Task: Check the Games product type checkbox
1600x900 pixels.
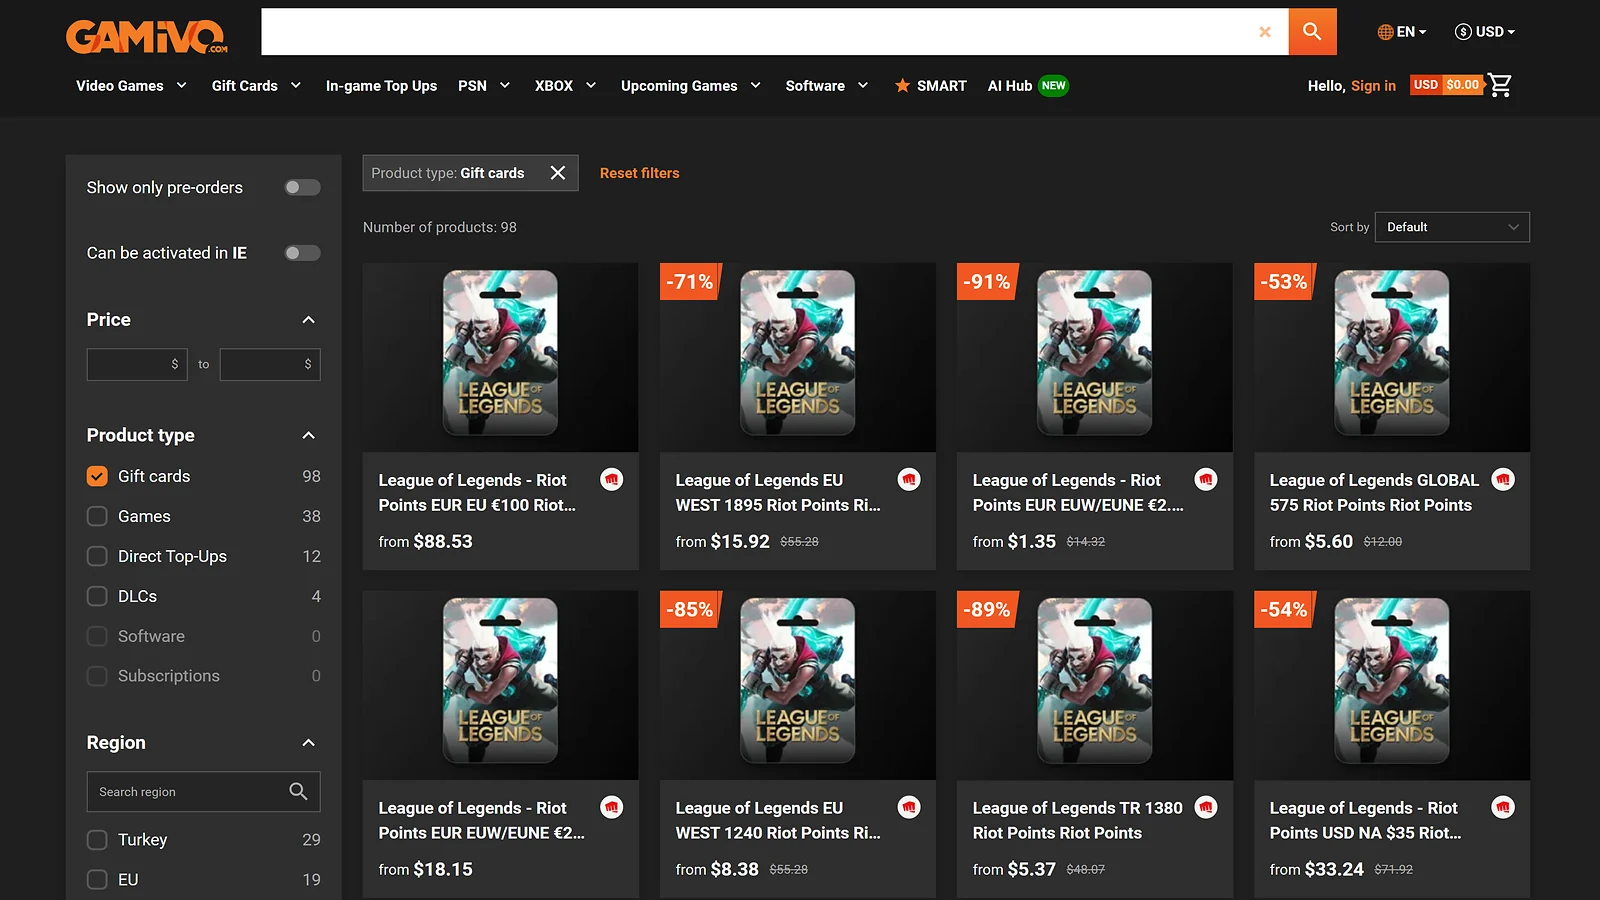Action: tap(97, 516)
